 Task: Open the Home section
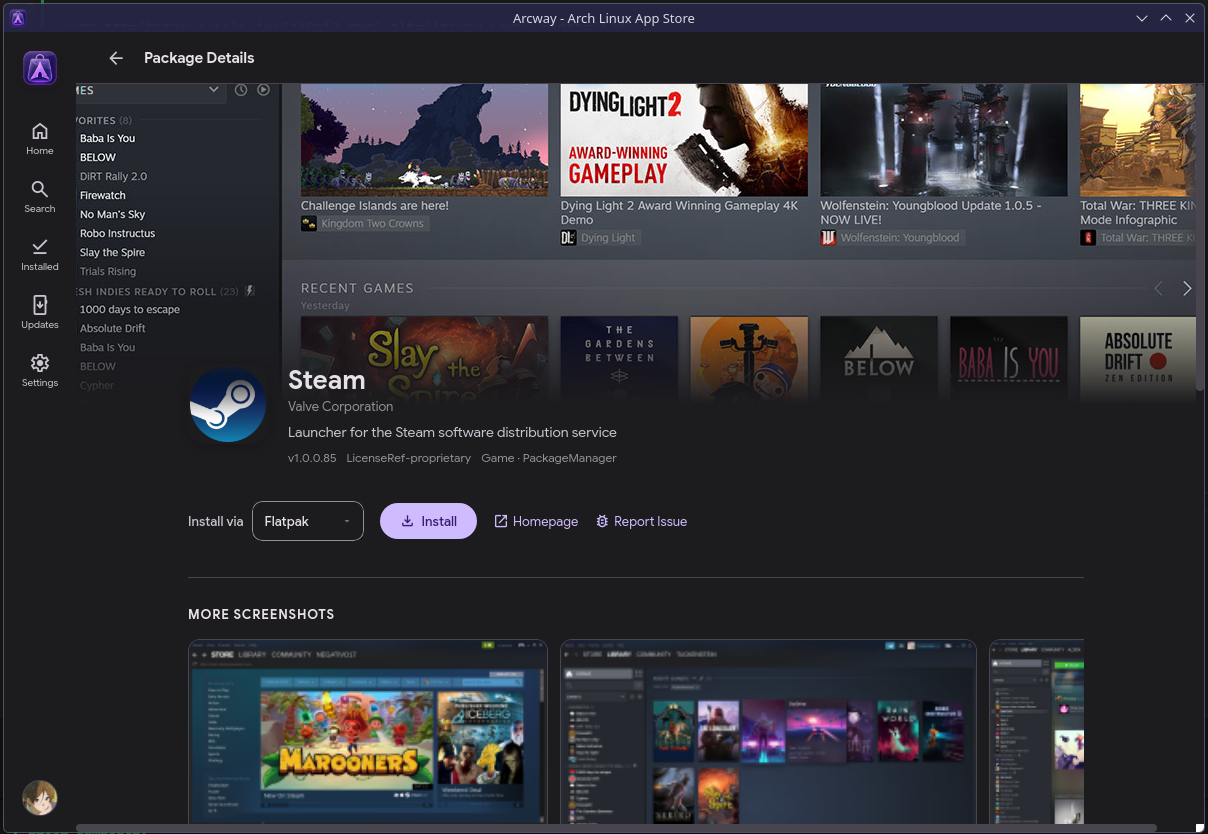(40, 138)
